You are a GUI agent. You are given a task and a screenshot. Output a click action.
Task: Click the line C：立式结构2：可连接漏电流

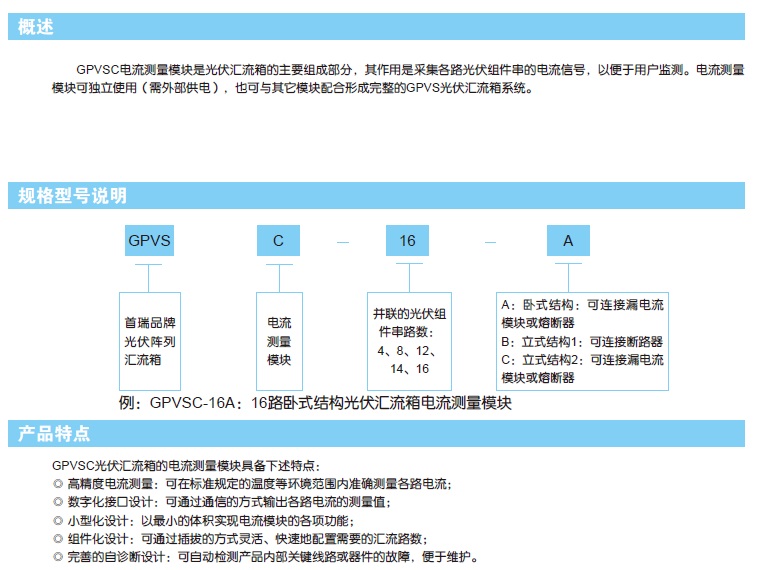point(582,360)
